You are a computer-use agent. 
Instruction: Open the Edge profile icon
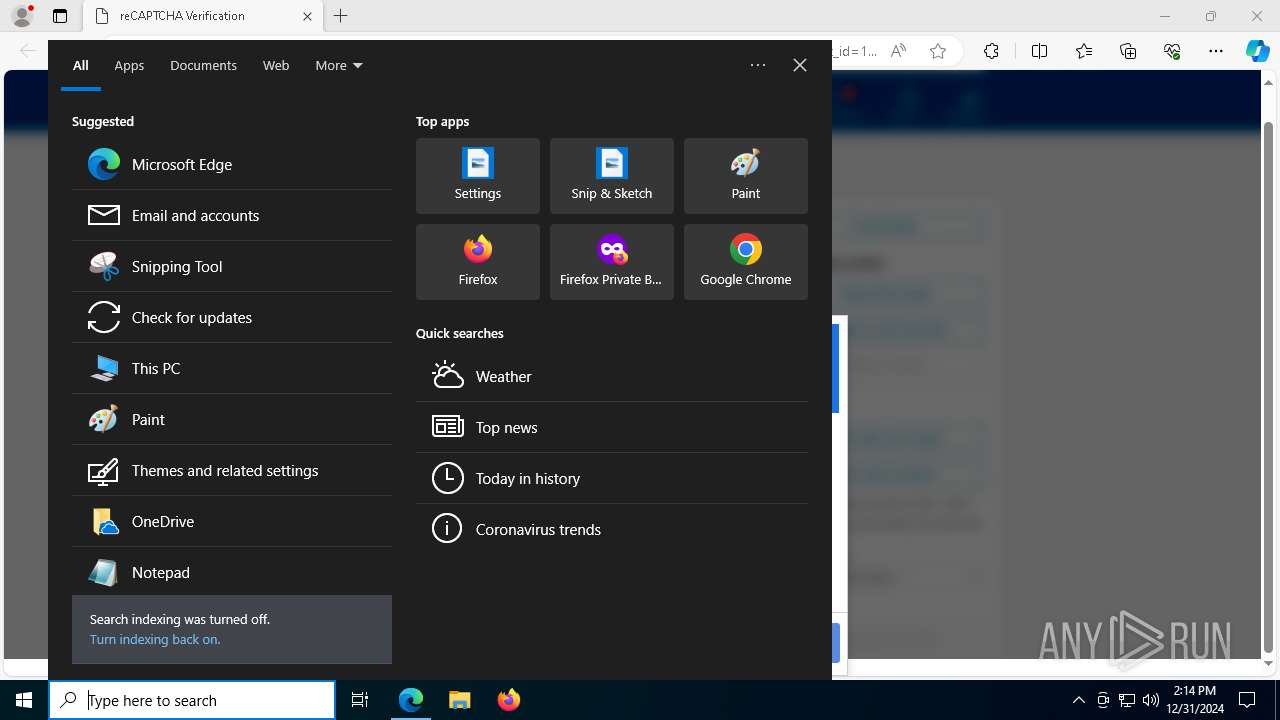click(22, 16)
